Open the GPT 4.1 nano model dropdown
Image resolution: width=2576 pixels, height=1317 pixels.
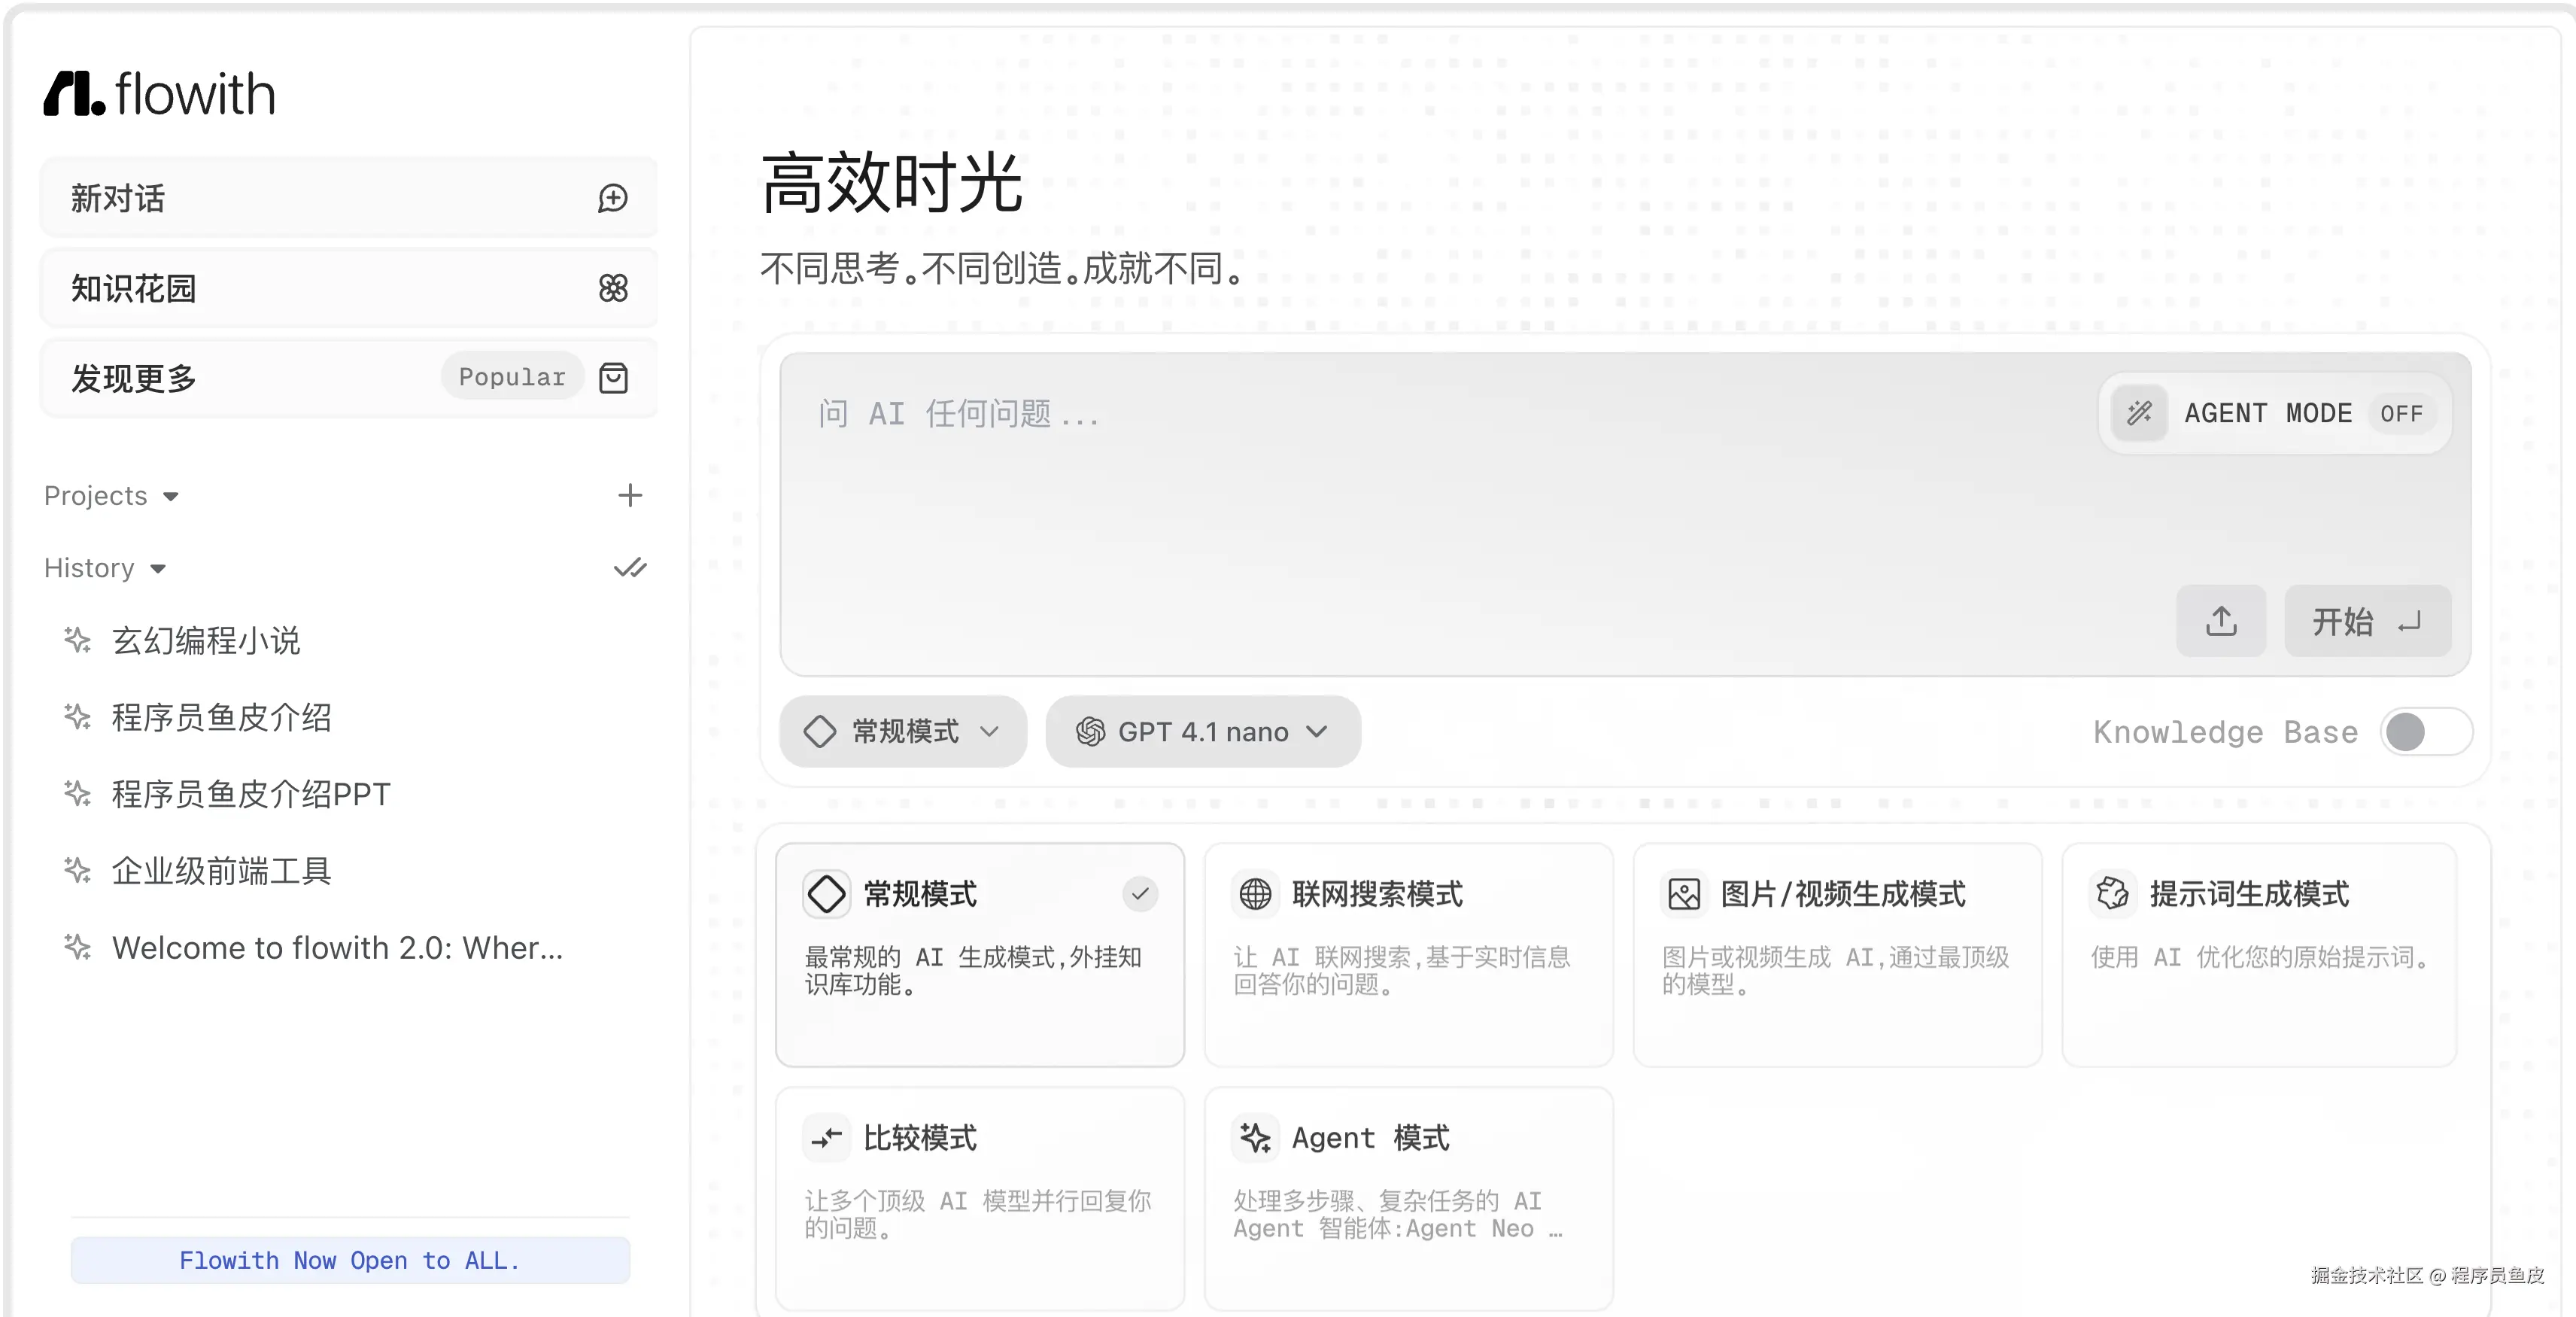click(x=1202, y=732)
